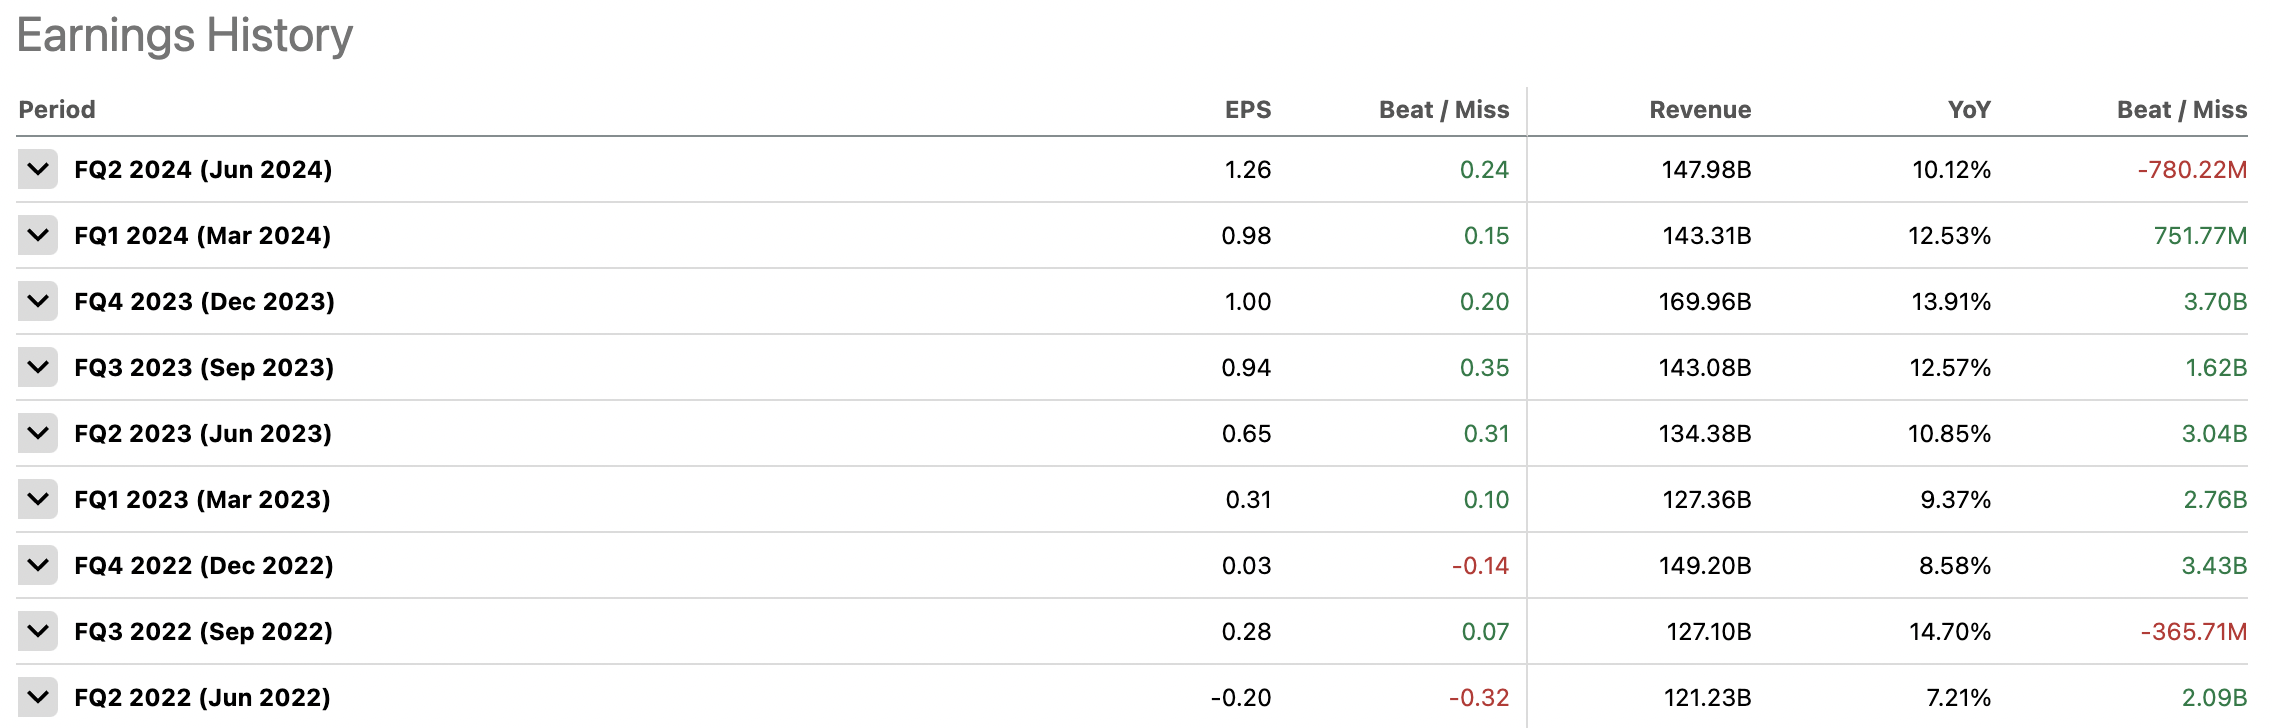Screen dimensions: 2272x728
Task: Expand the FQ2 2023 (Jun 2023) row
Action: click(x=38, y=433)
